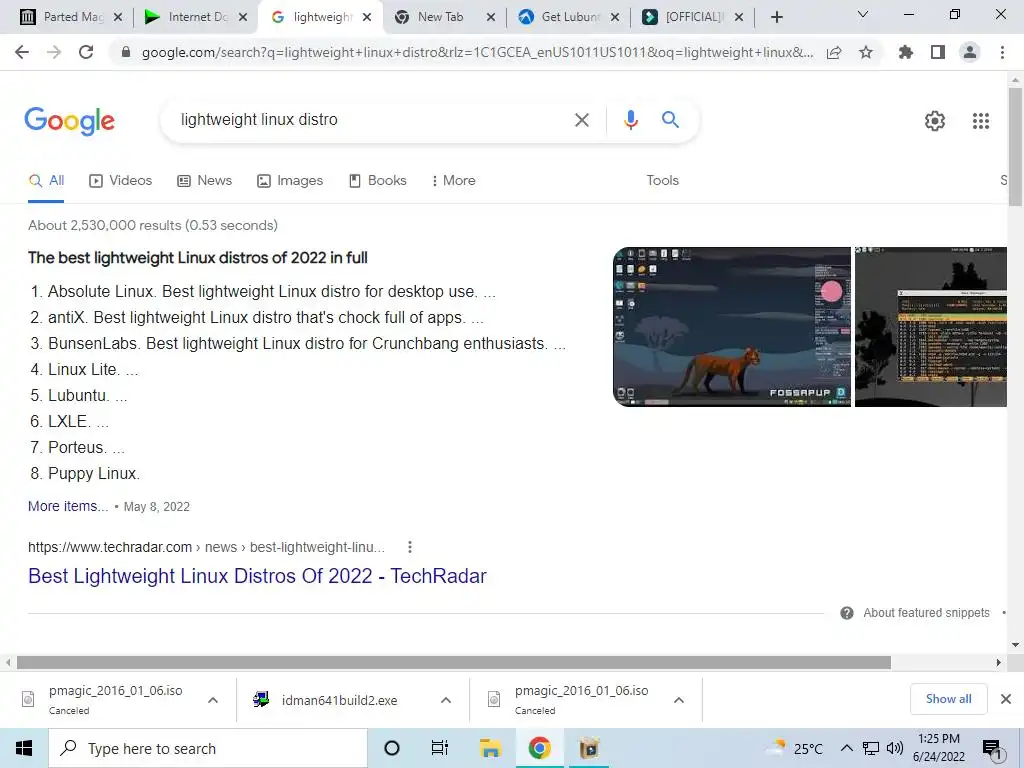
Task: Click the vertical page scrollbar thumb
Action: pyautogui.click(x=1015, y=148)
